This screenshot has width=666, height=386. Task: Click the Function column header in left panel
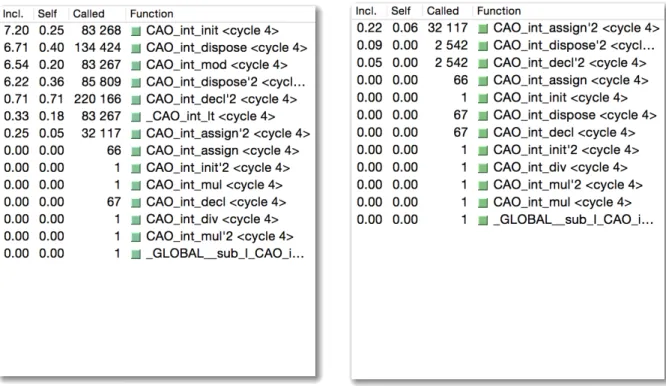[152, 14]
